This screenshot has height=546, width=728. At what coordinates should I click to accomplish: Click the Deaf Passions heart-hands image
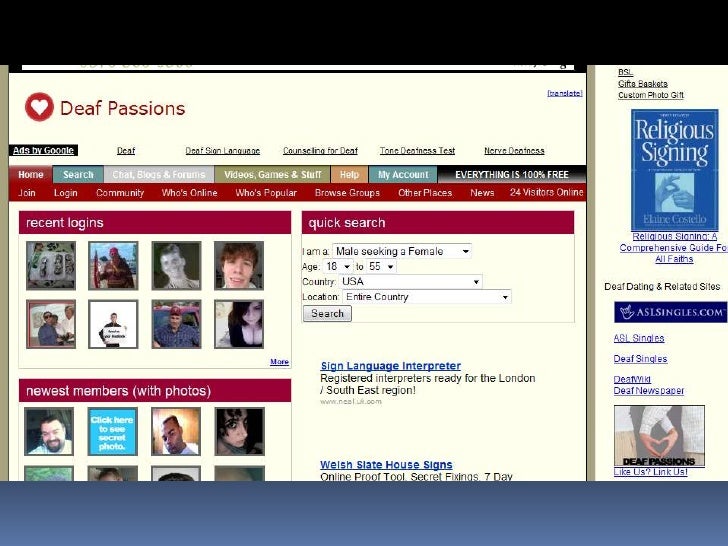pos(659,435)
